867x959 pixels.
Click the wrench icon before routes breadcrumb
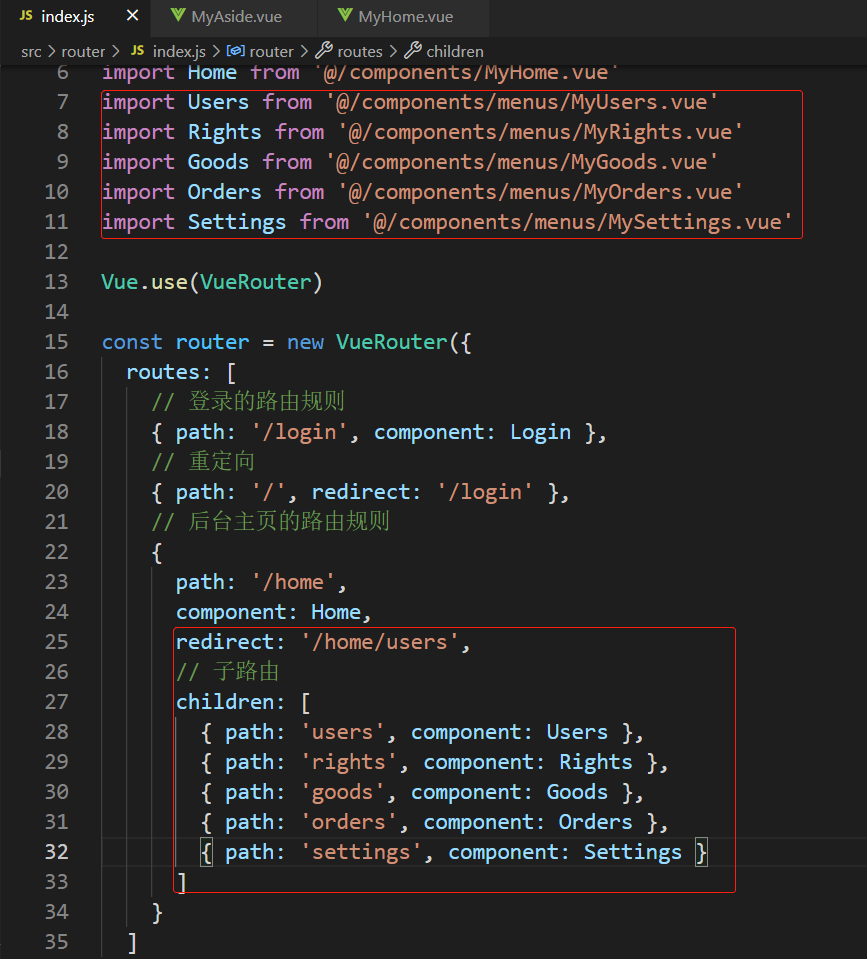tap(324, 50)
